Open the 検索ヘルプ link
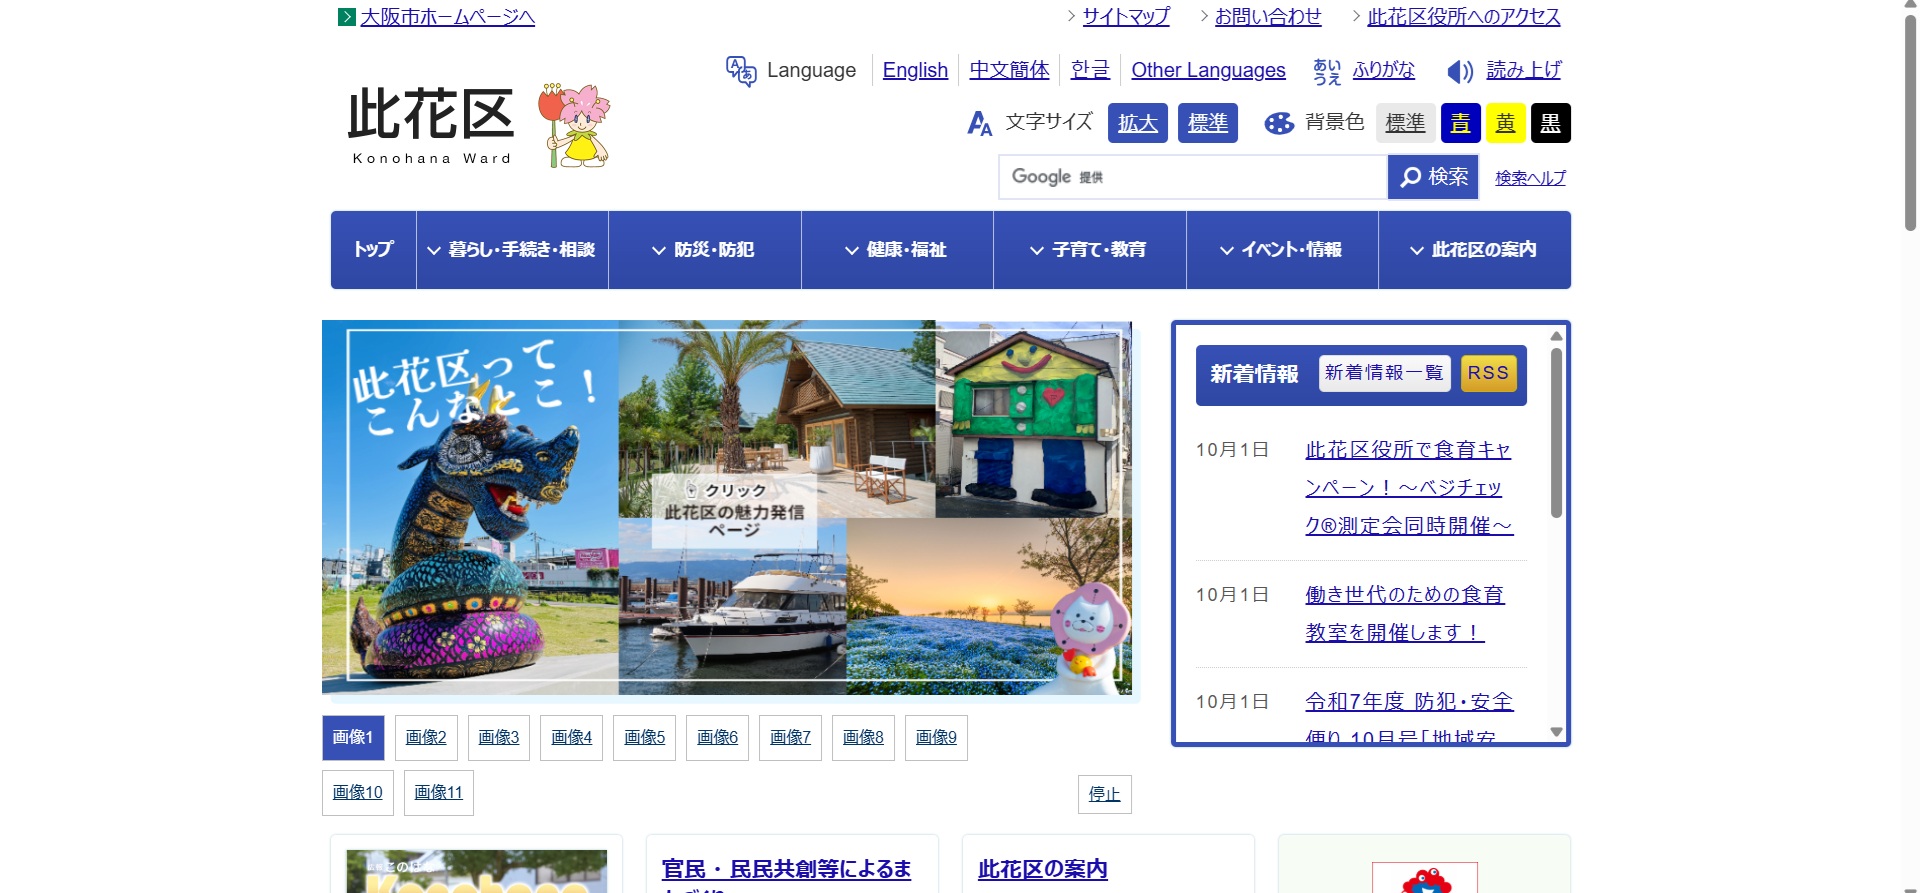Screen dimensions: 1920x893 pos(1531,178)
